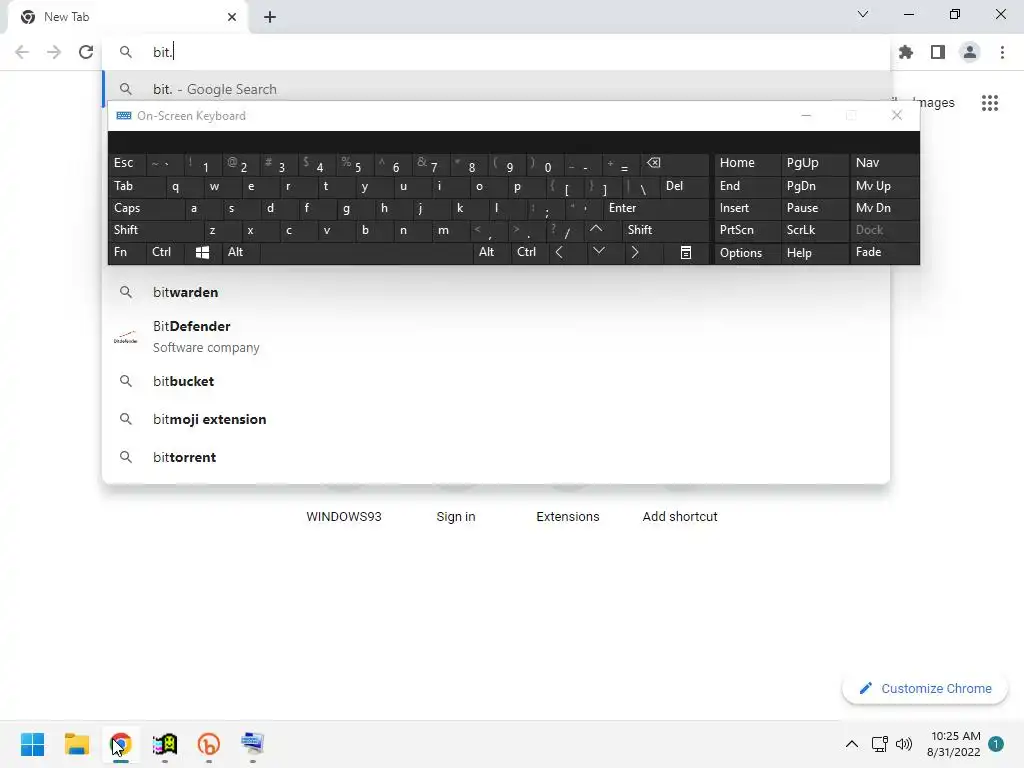Open the Google apps grid
The width and height of the screenshot is (1024, 768).
coord(990,103)
